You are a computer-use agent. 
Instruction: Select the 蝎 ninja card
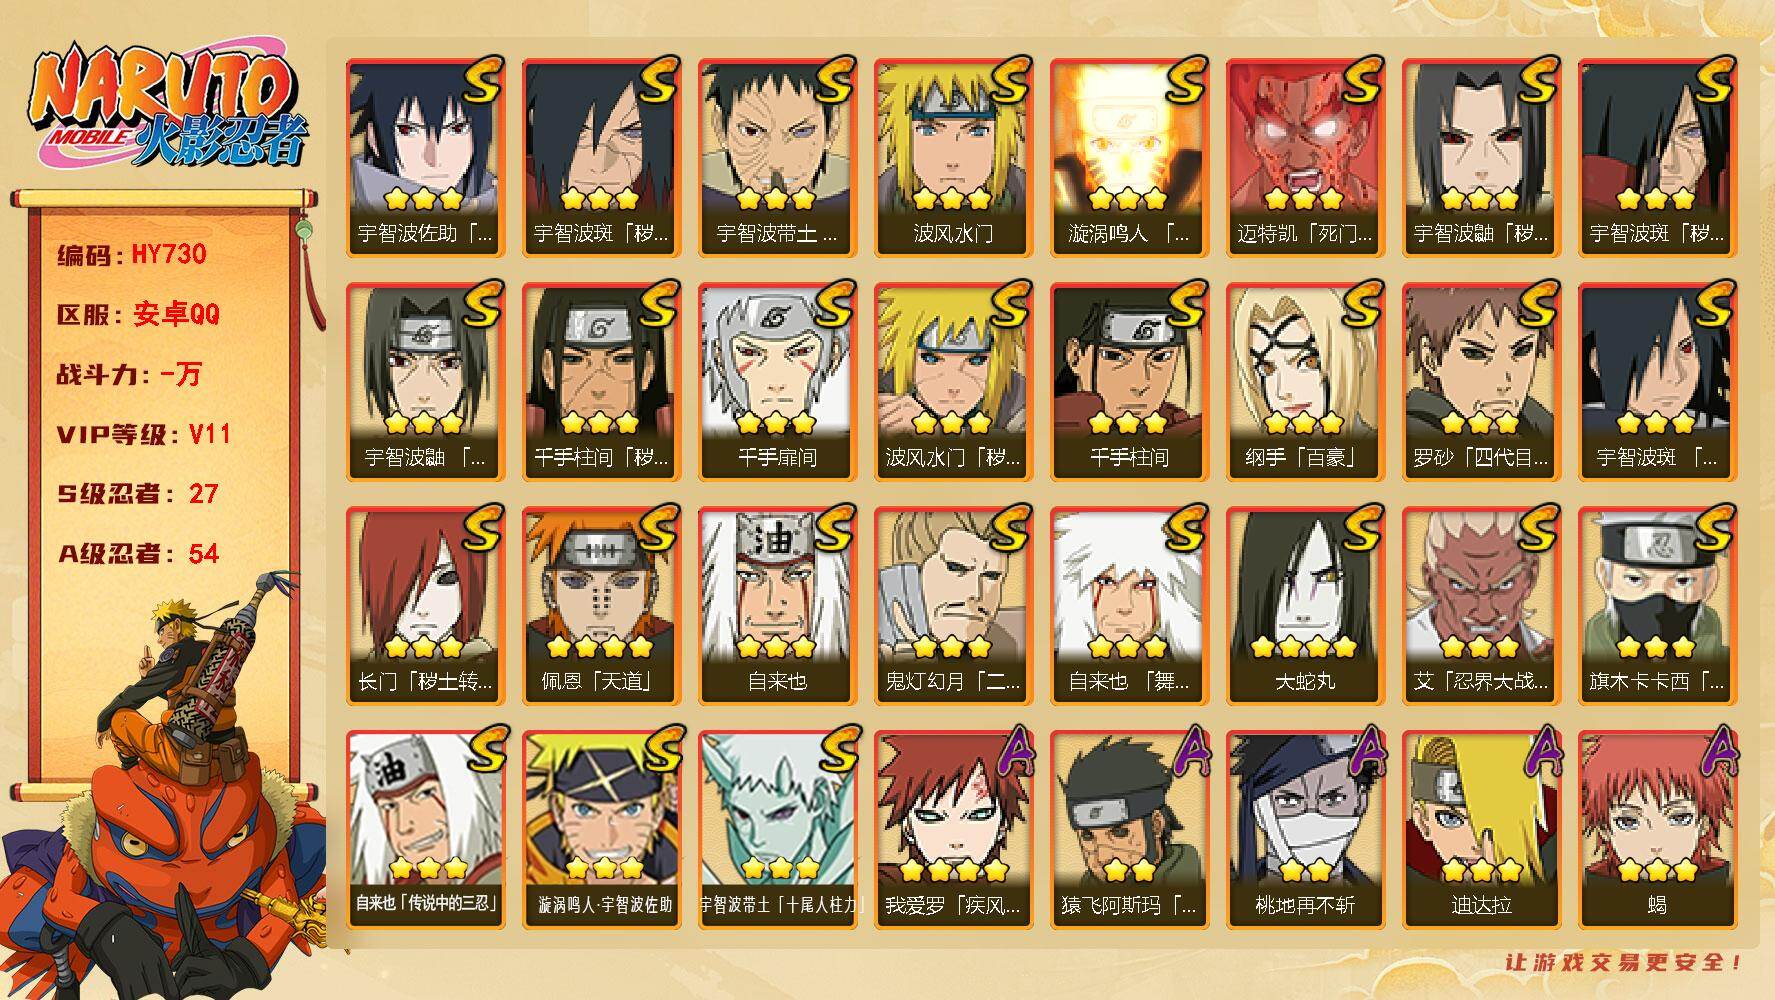click(1657, 830)
